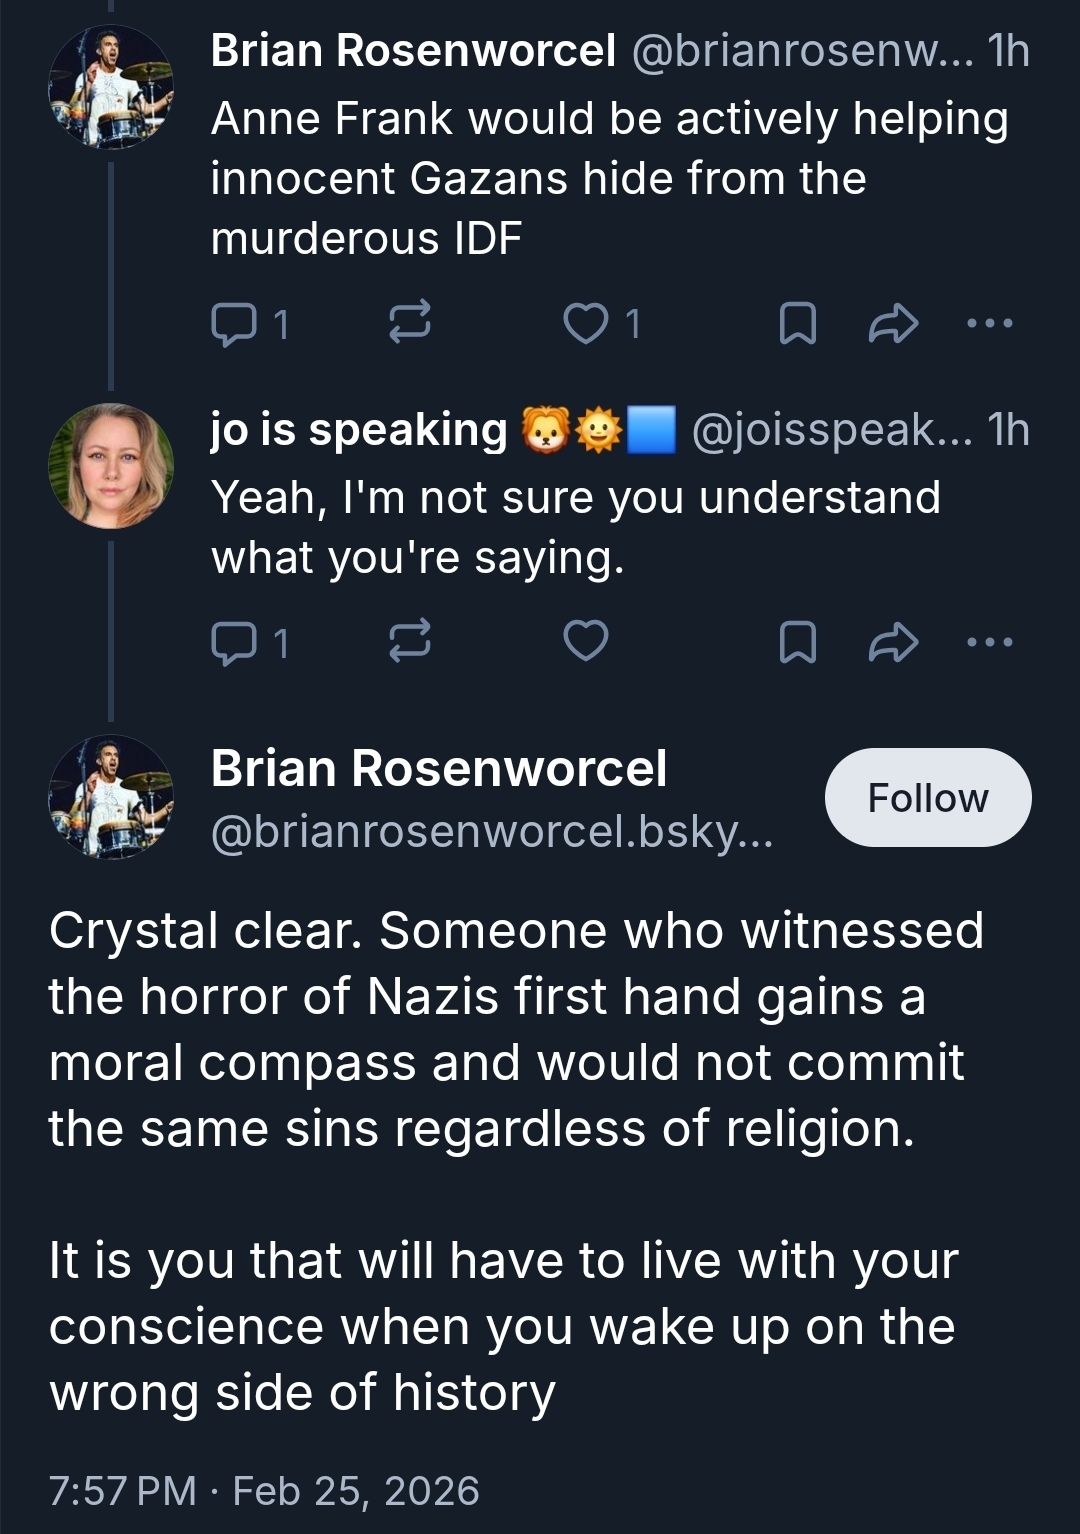1080x1534 pixels.
Task: Open Brian's avatar on the main post
Action: click(x=111, y=797)
